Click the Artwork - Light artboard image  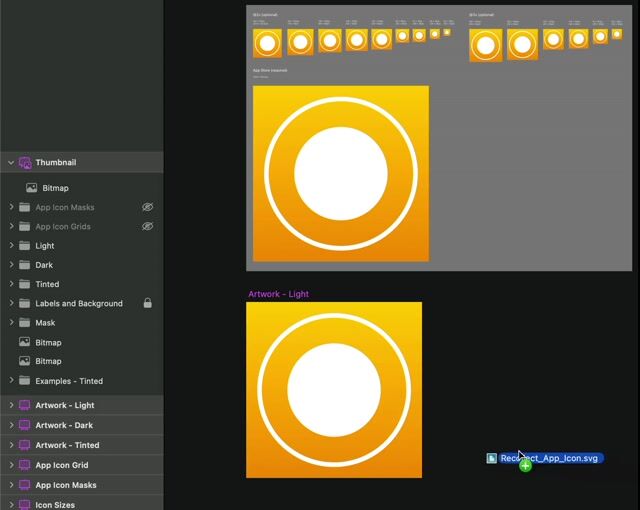pos(333,390)
